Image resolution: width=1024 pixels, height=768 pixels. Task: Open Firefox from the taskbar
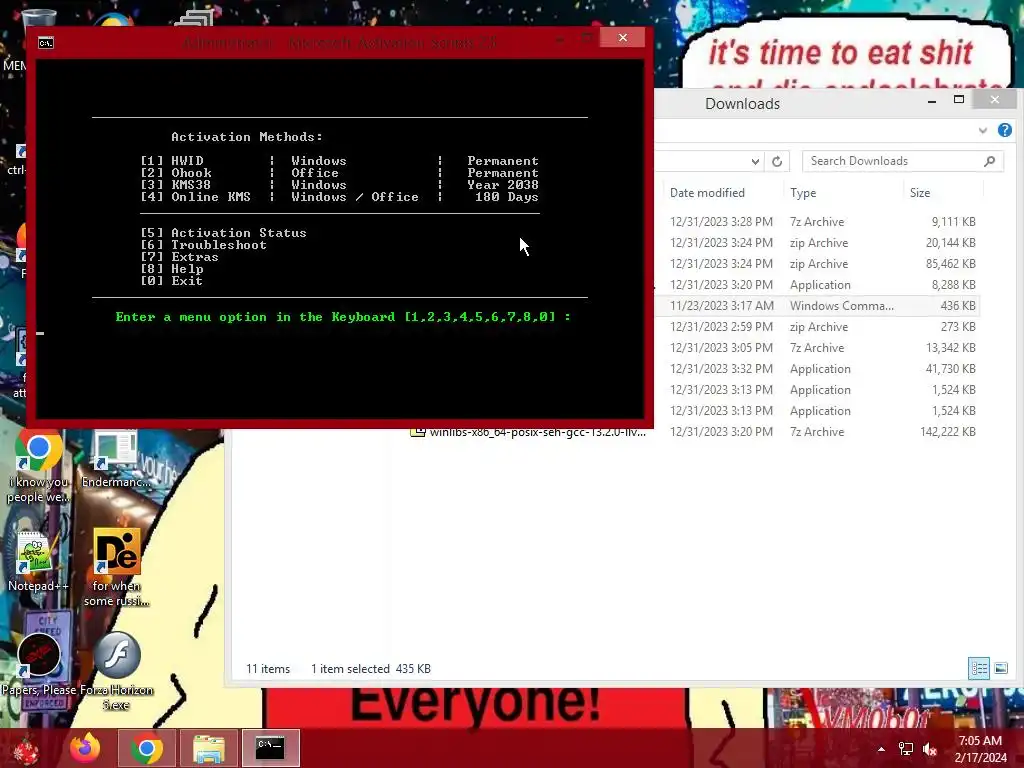(x=86, y=748)
